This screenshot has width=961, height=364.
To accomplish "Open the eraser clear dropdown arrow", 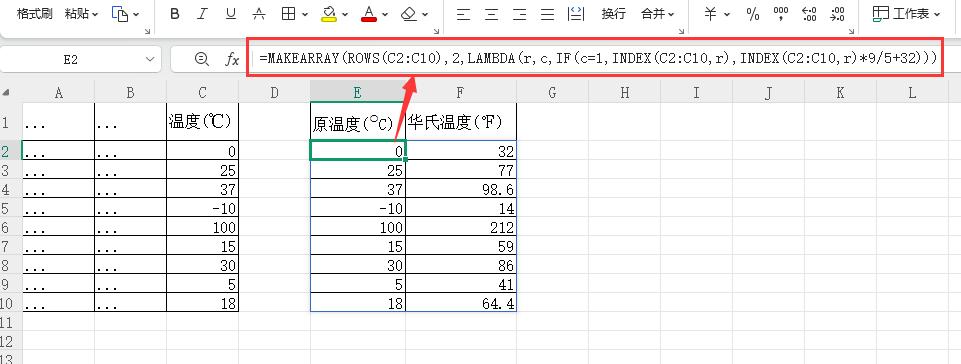I will (x=425, y=15).
